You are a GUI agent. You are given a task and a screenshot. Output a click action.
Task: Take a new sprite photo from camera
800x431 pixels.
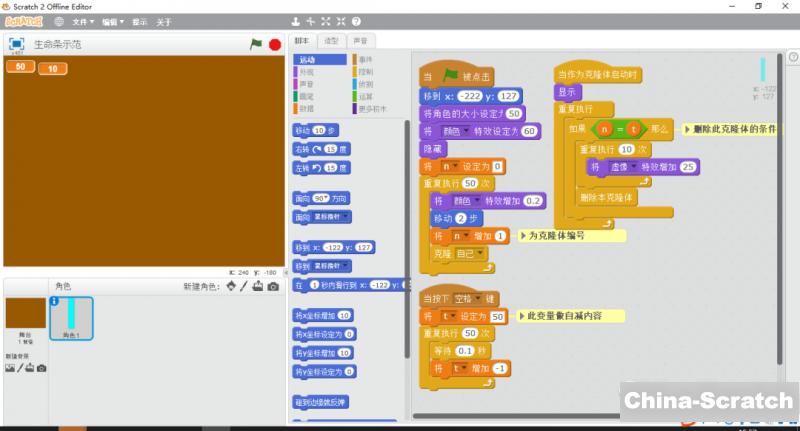click(273, 286)
